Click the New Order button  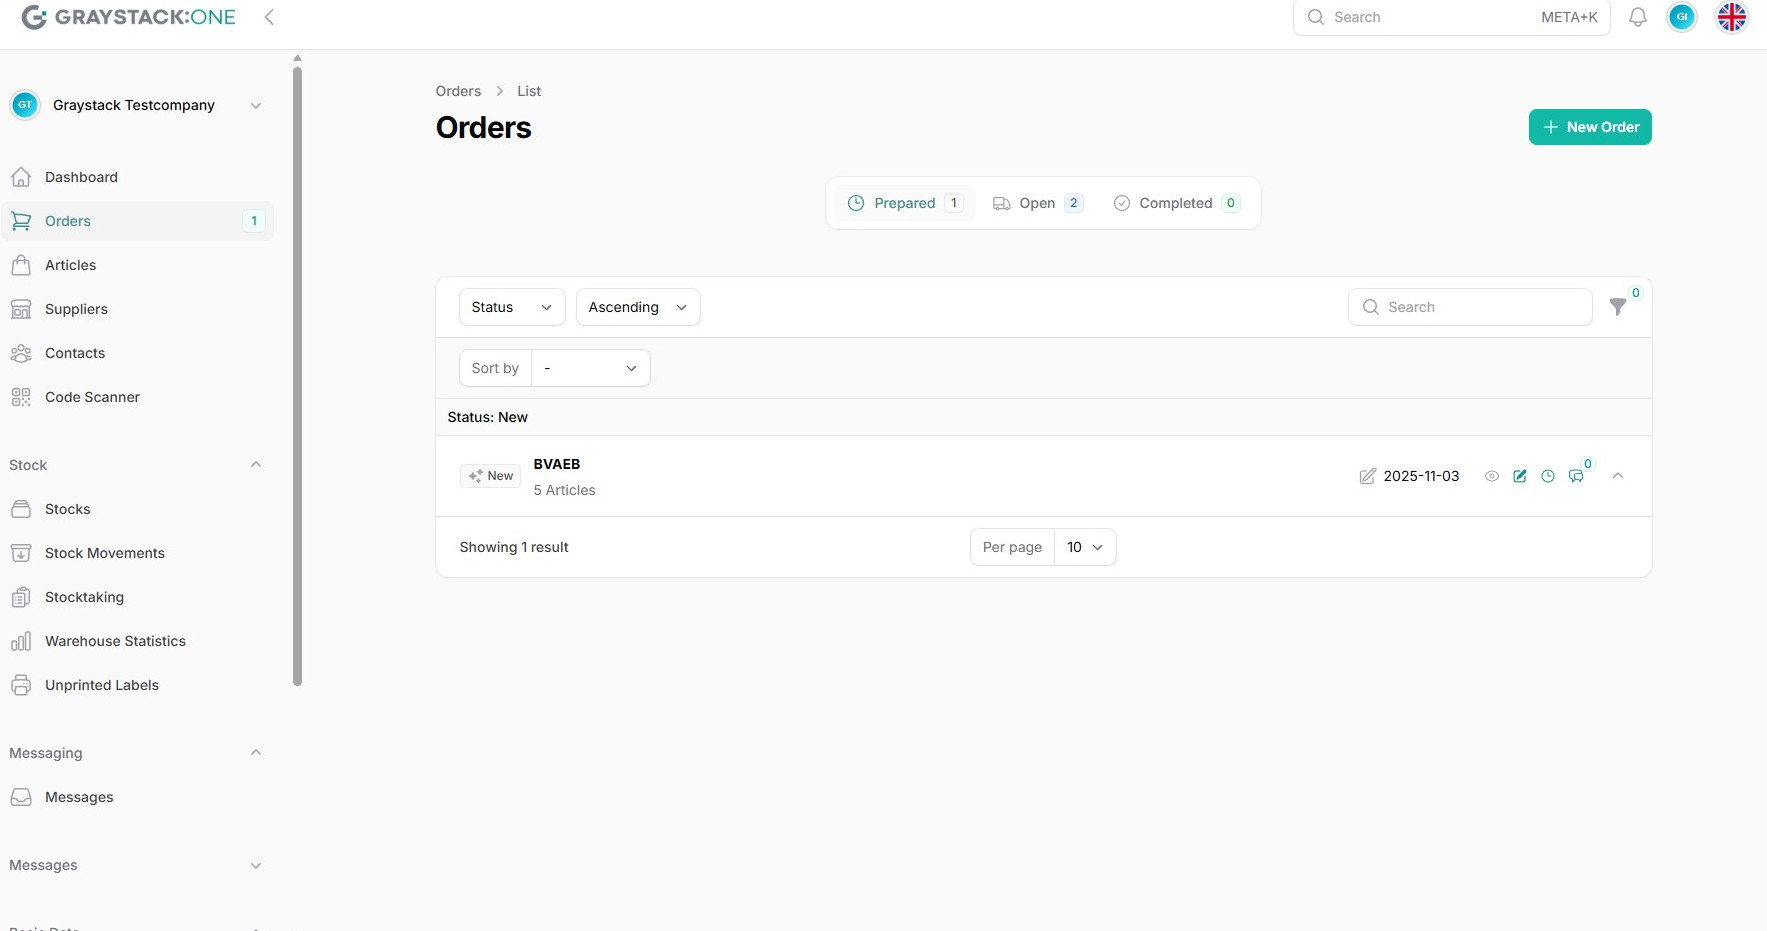click(x=1589, y=127)
